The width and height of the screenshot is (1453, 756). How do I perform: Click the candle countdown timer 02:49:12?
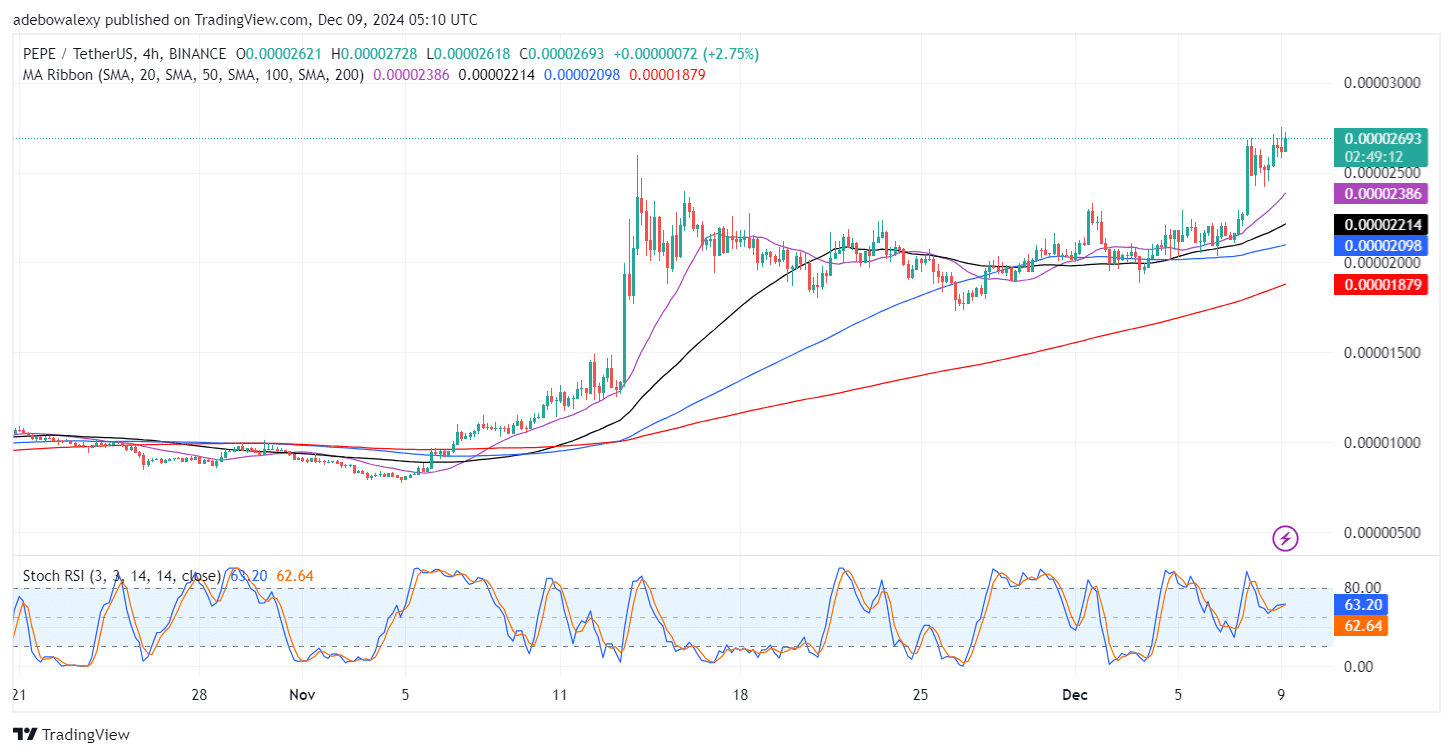tap(1373, 157)
